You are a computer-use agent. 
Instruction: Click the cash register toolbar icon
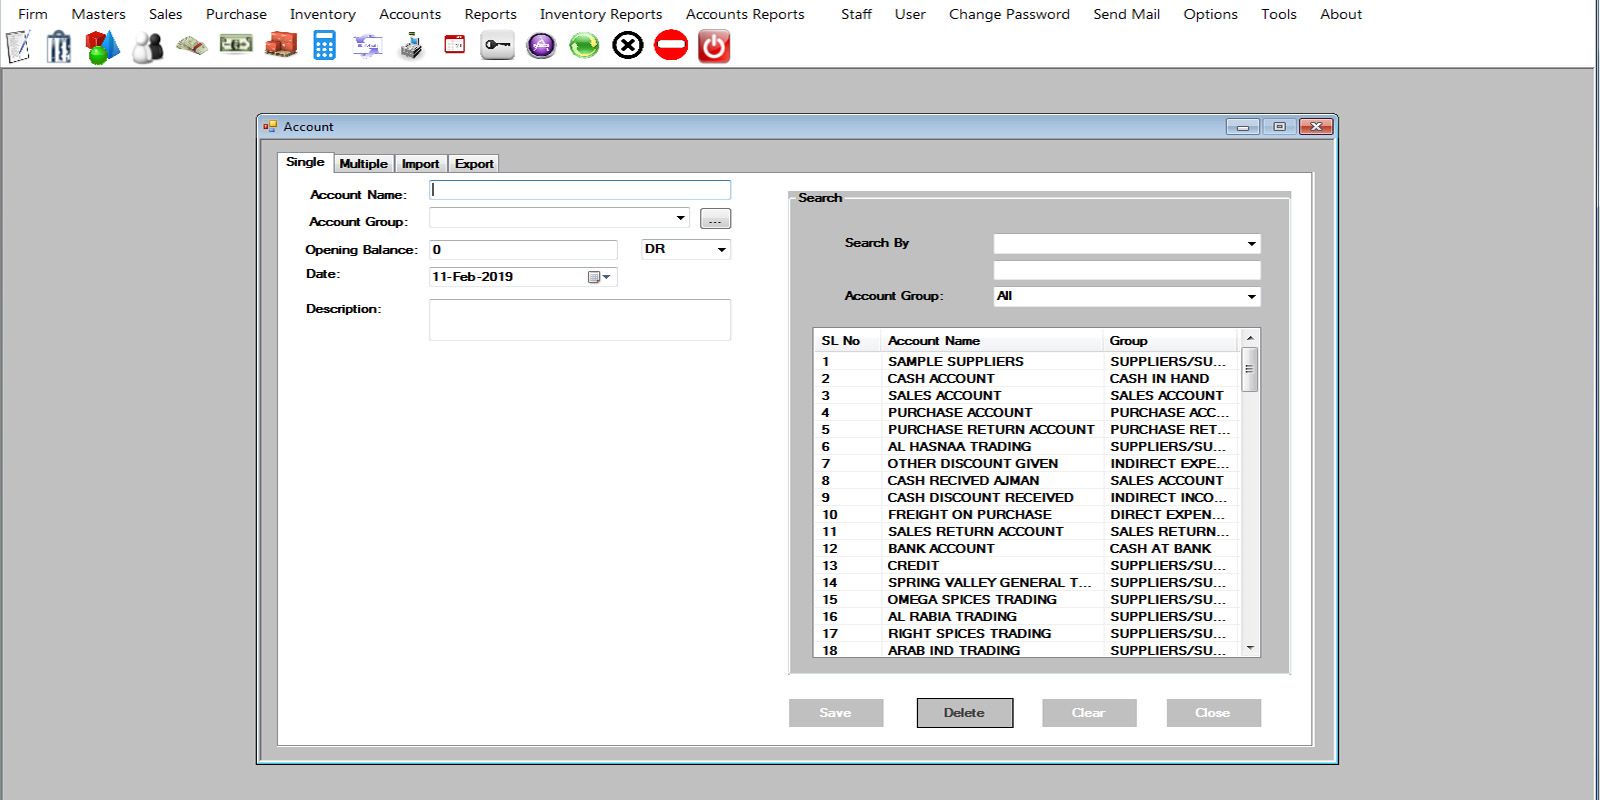pyautogui.click(x=411, y=46)
